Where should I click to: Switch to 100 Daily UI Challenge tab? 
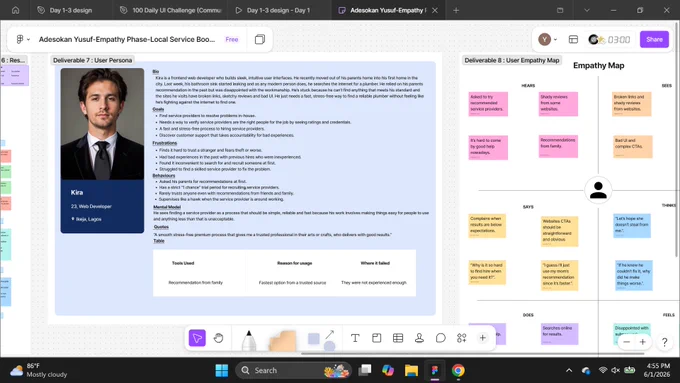click(171, 10)
